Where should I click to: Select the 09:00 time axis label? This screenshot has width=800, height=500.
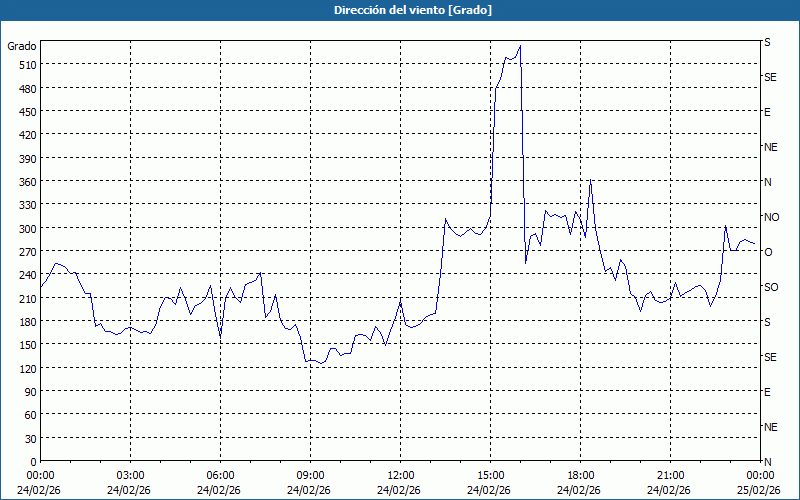coord(310,475)
